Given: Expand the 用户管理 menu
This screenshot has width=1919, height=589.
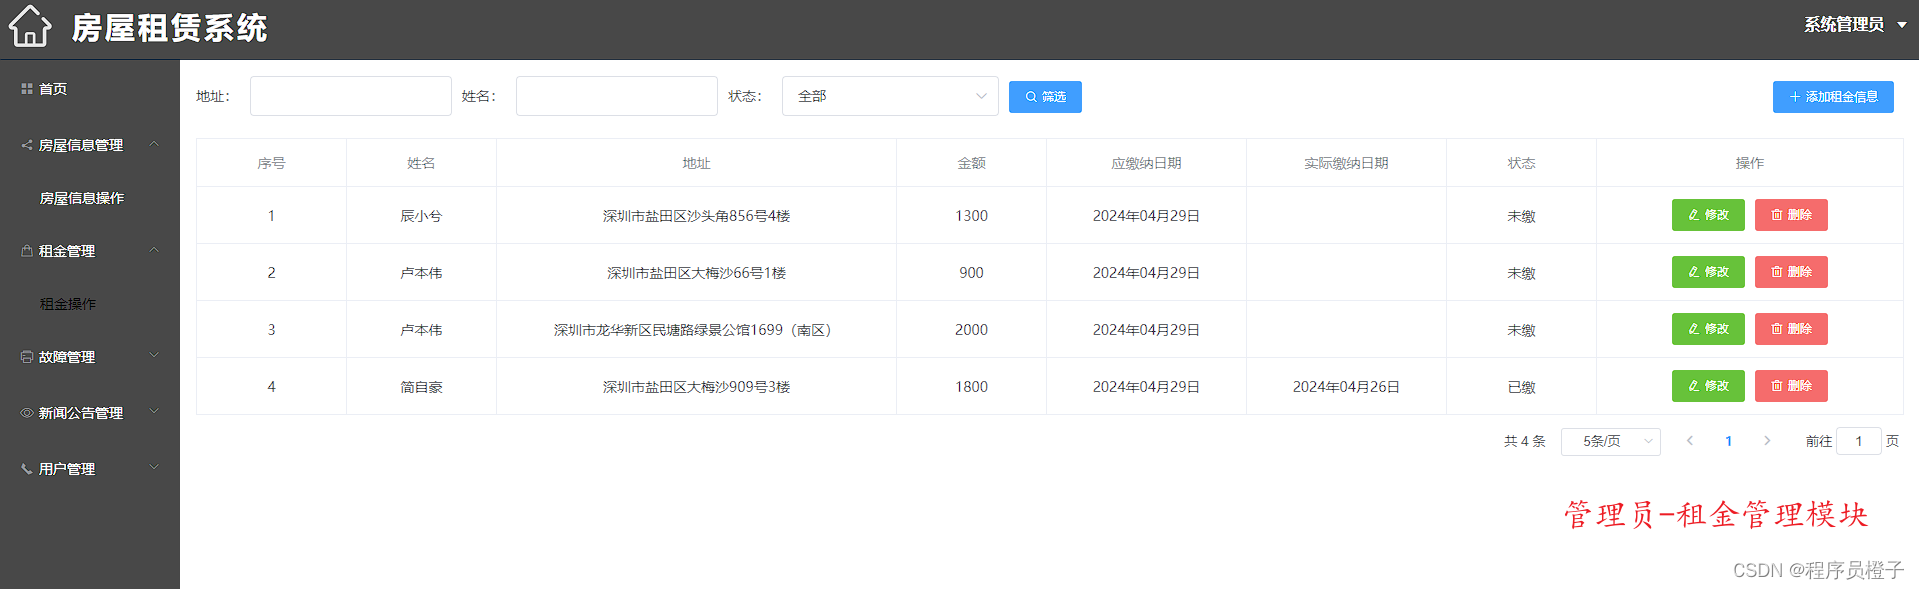Looking at the screenshot, I should pos(90,469).
